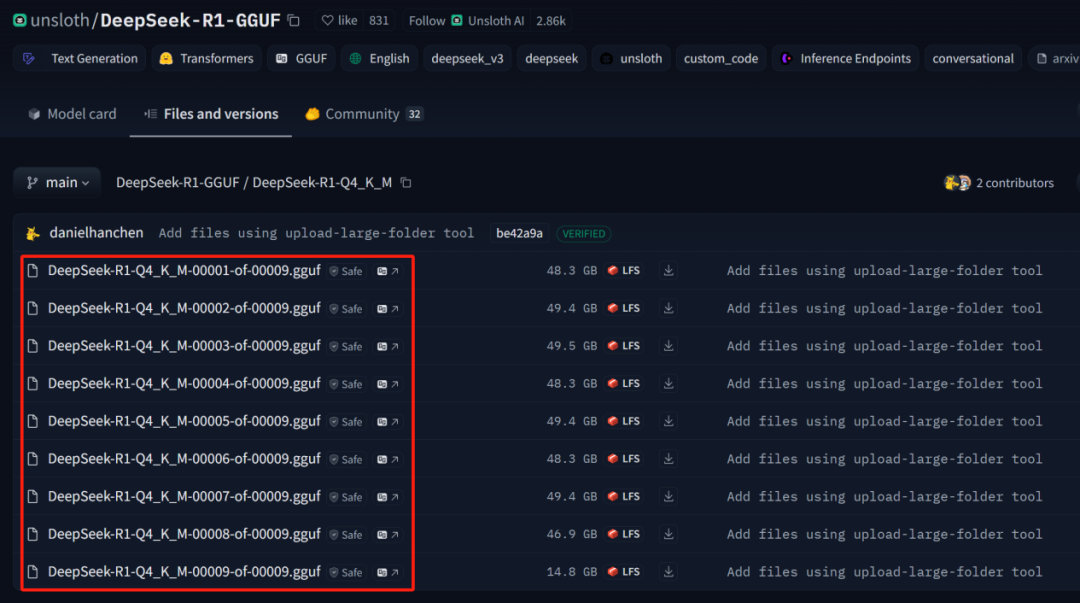The image size is (1080, 603).
Task: Download the 00004-of-00009 gguf file
Action: point(668,383)
